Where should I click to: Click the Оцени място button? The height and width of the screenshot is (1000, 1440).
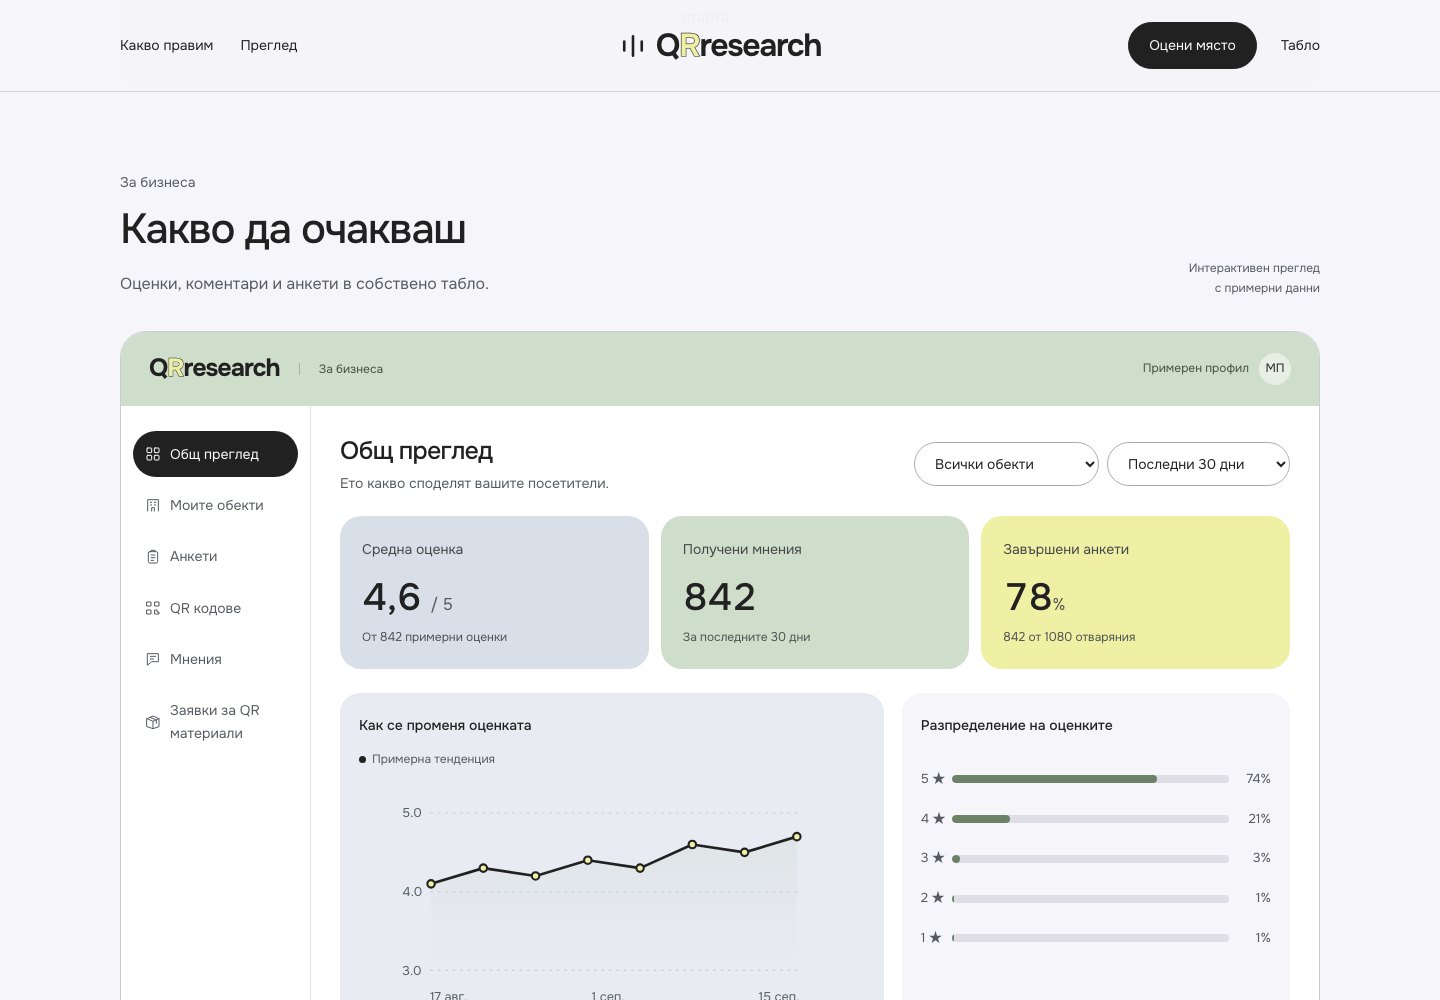1192,45
